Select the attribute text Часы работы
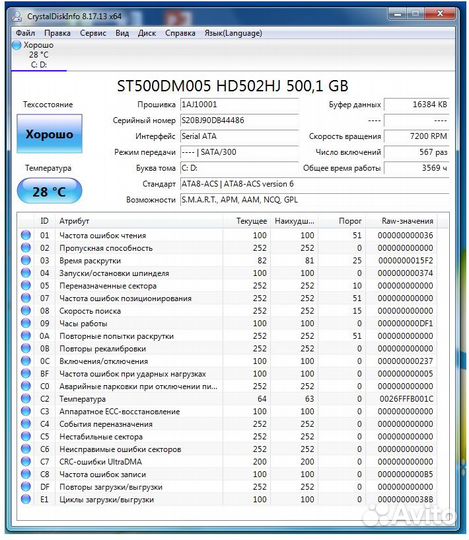 coord(83,323)
